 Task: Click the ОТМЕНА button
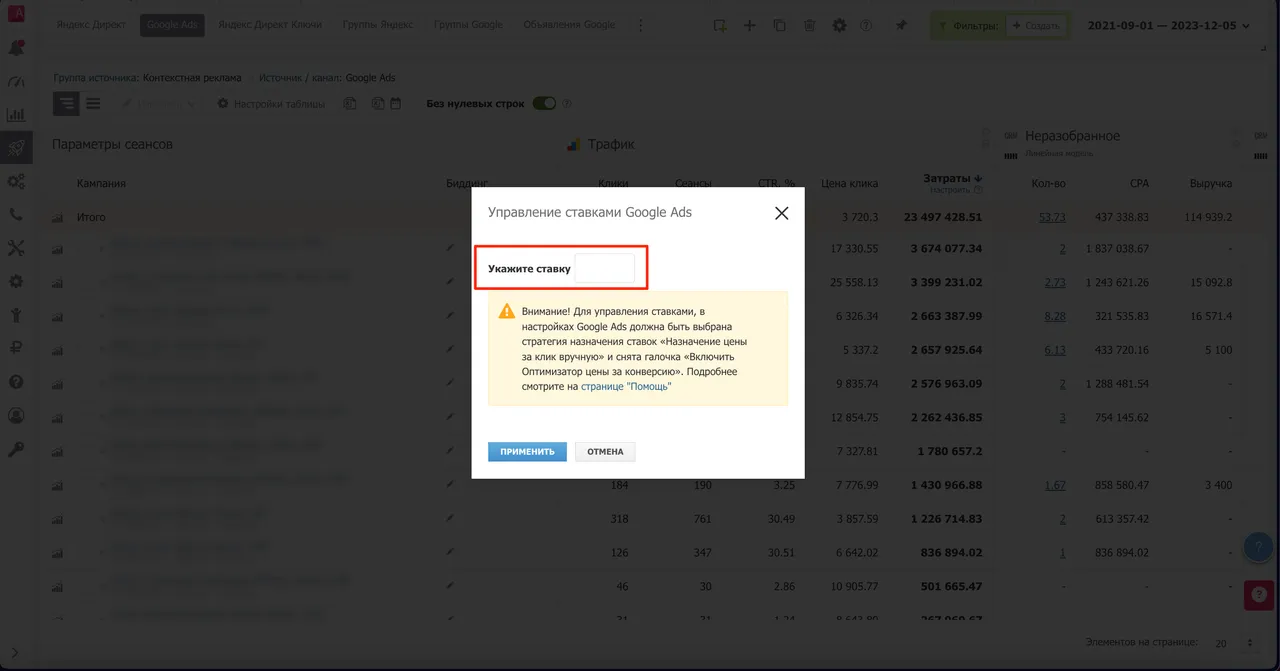pyautogui.click(x=605, y=452)
